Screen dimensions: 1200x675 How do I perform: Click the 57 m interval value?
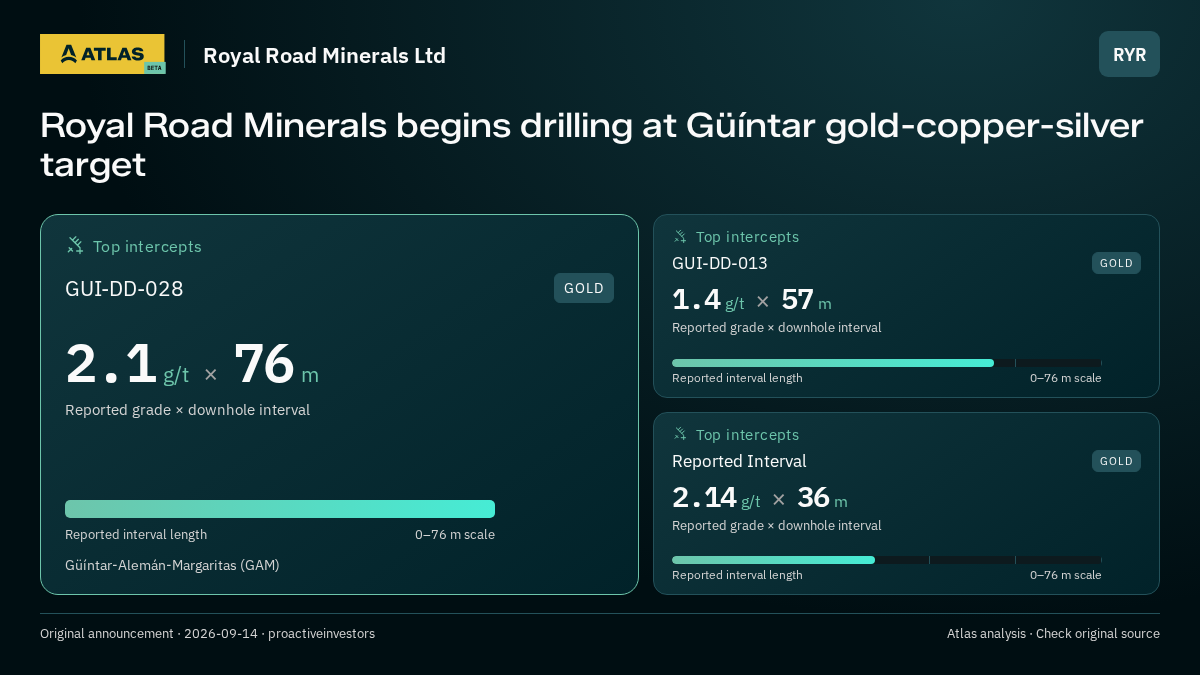point(806,300)
